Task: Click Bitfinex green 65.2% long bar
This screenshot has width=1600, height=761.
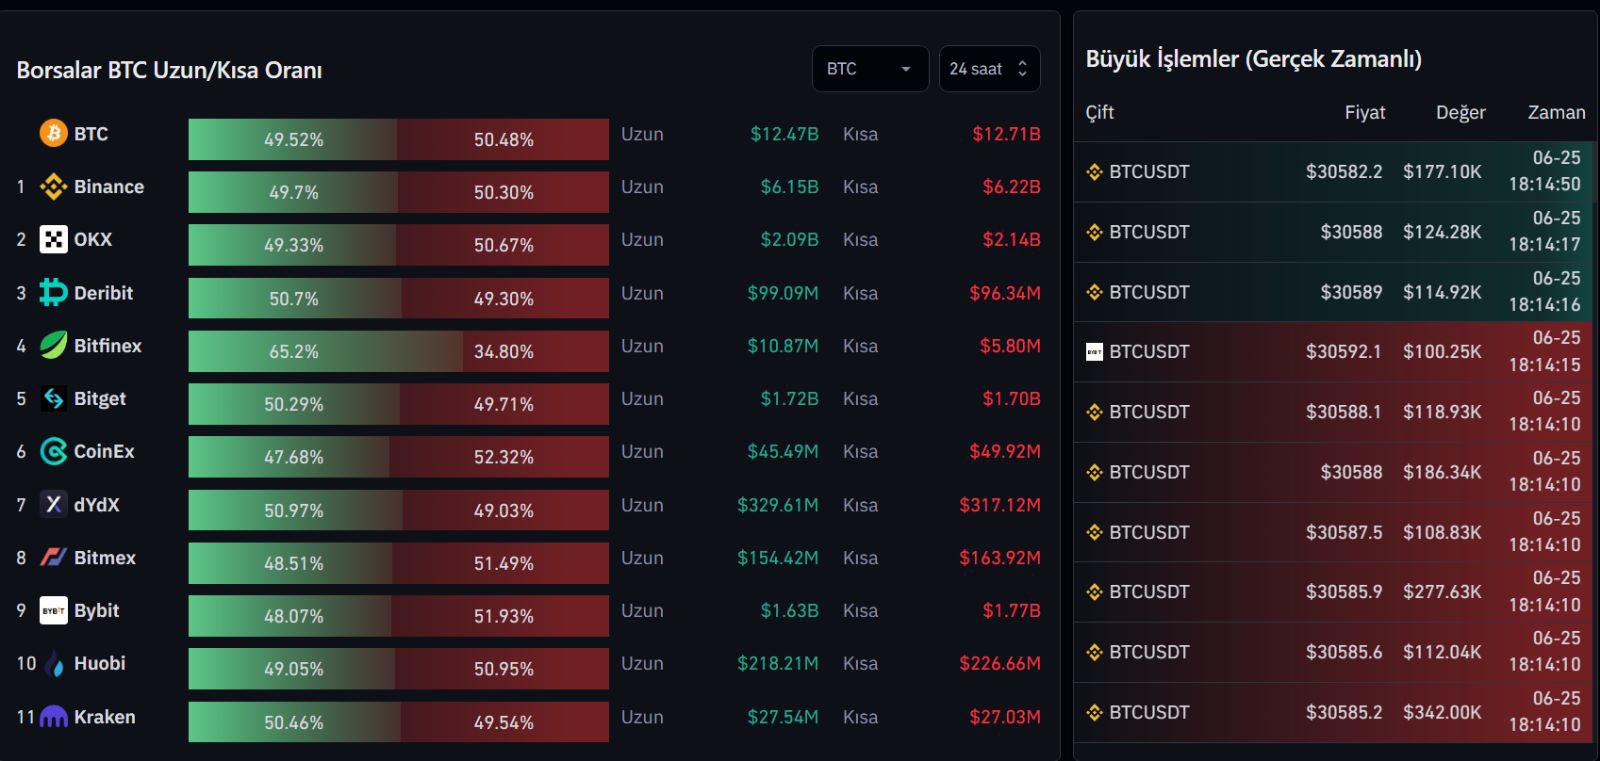Action: pyautogui.click(x=325, y=351)
